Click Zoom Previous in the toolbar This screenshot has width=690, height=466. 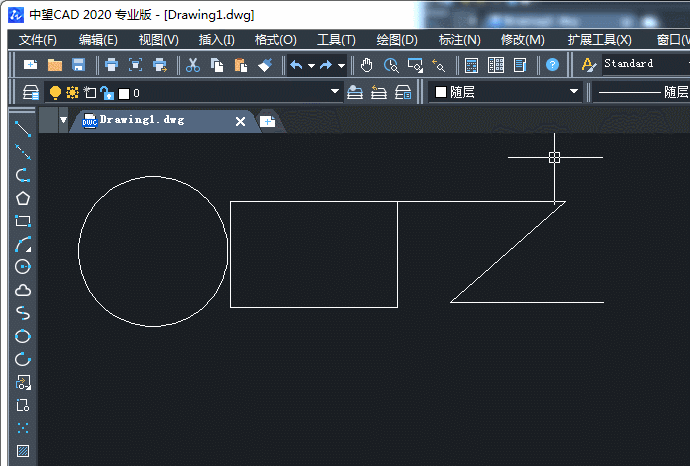[x=438, y=65]
